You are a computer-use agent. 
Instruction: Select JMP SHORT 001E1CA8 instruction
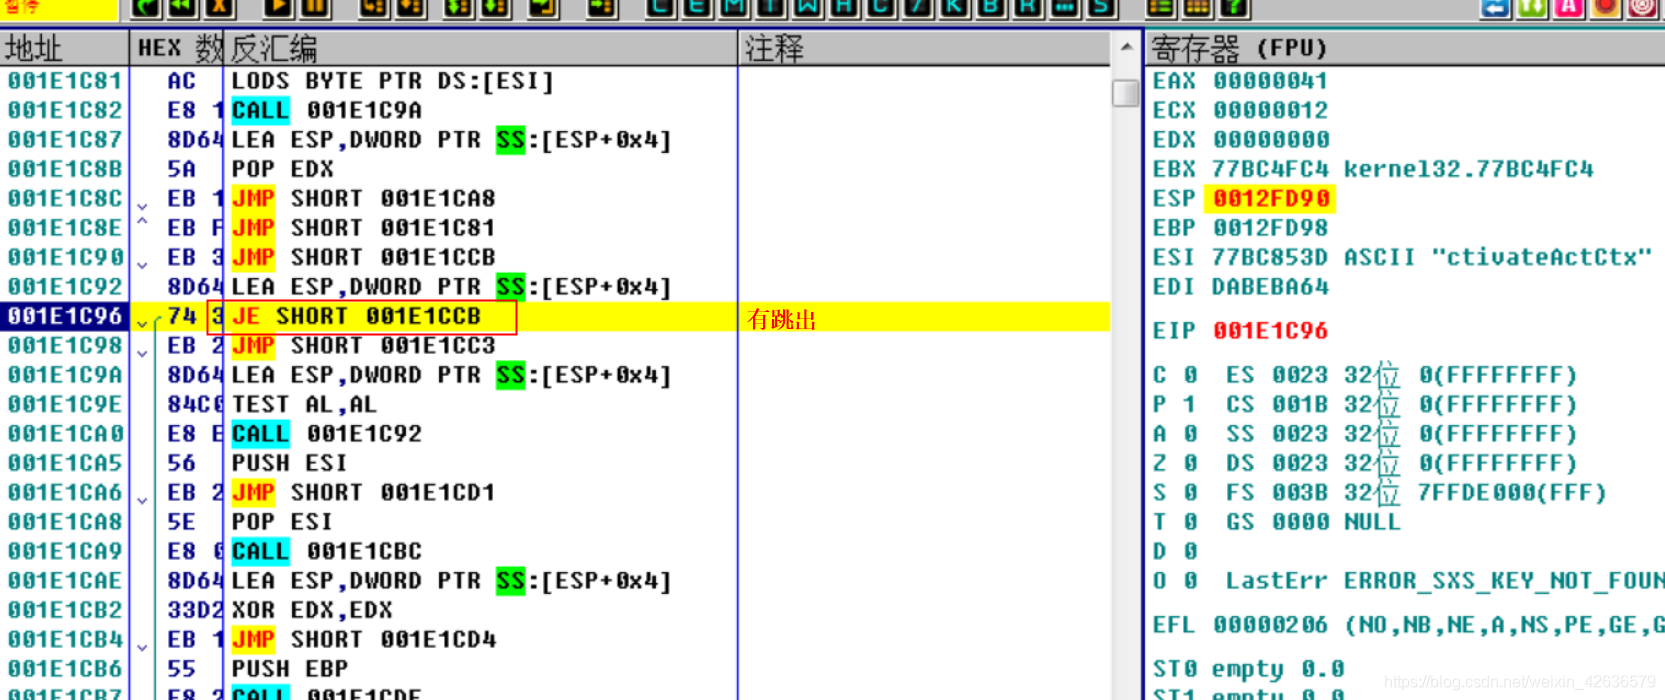pos(364,198)
